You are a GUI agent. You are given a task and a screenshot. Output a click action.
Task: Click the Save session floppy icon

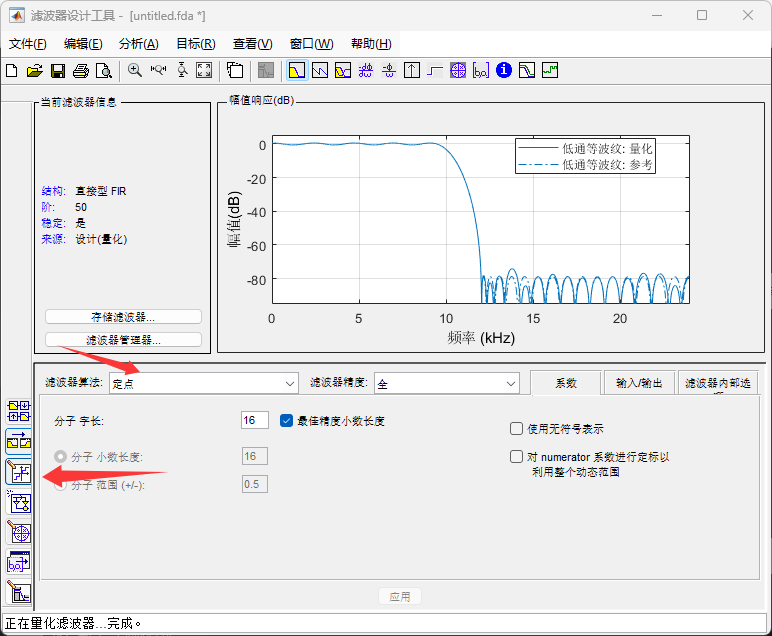58,70
